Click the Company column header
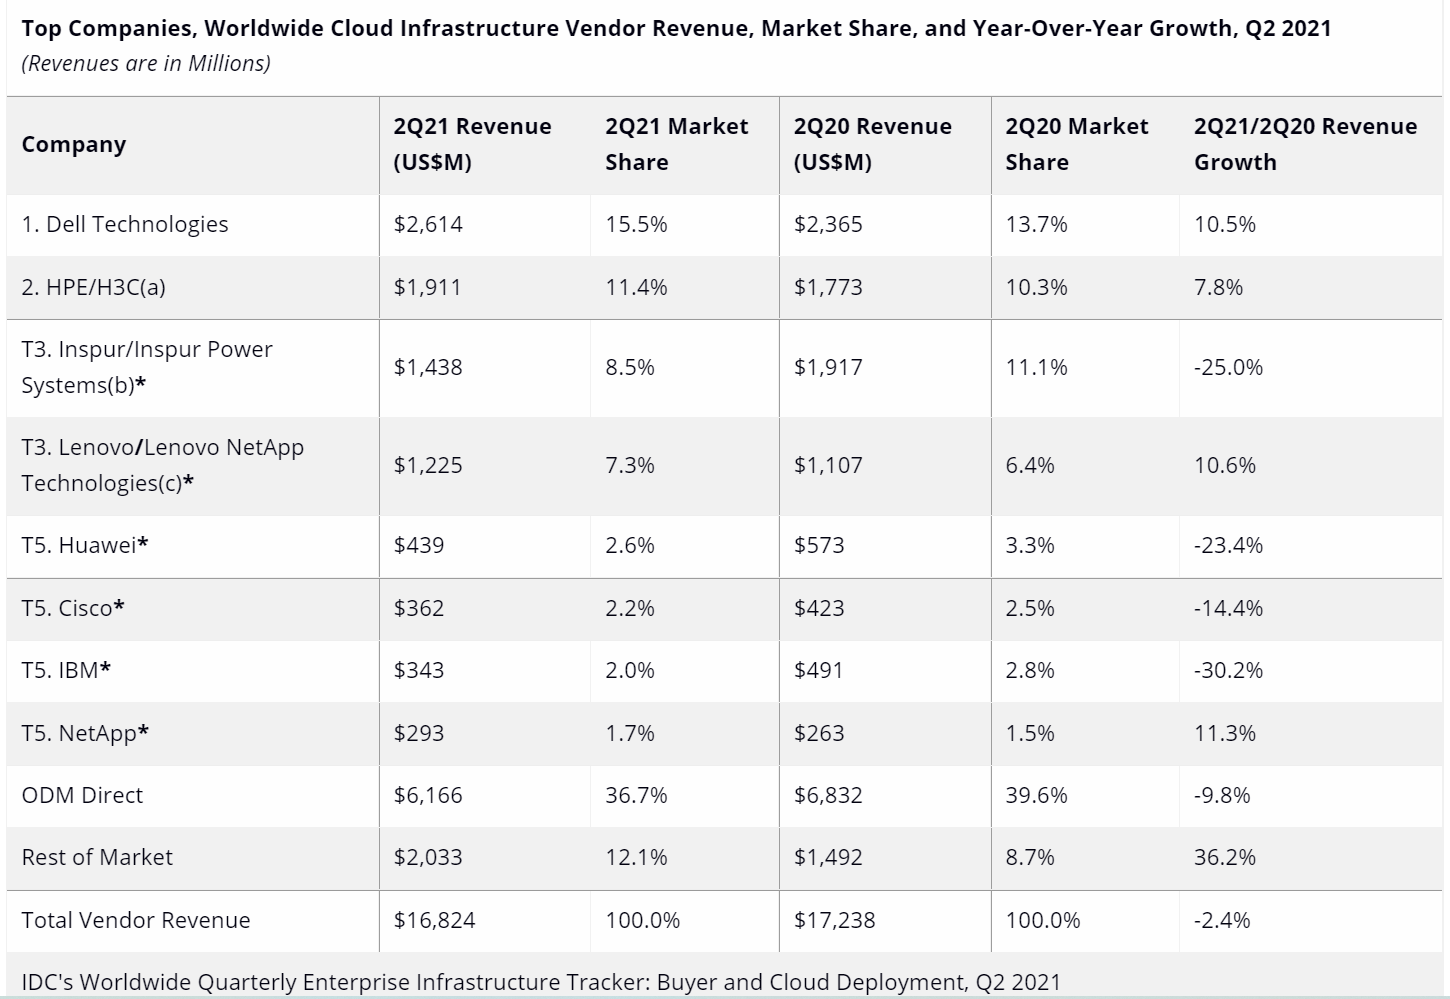 point(74,145)
